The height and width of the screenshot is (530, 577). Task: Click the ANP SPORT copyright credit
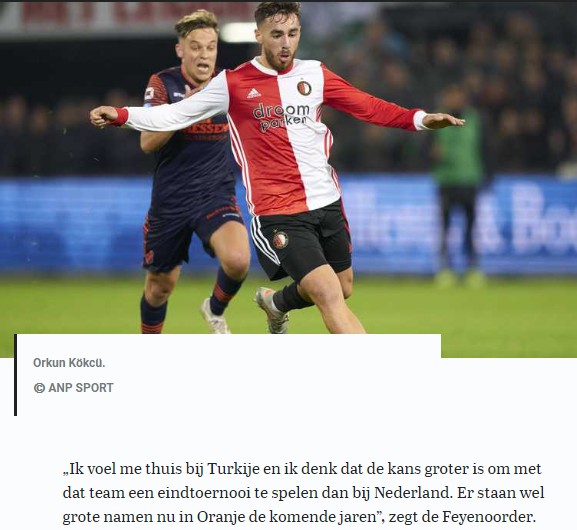click(x=74, y=388)
